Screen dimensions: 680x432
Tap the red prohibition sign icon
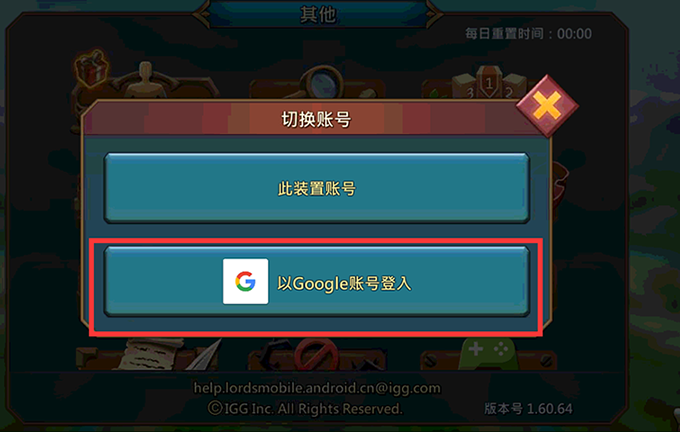pos(316,355)
